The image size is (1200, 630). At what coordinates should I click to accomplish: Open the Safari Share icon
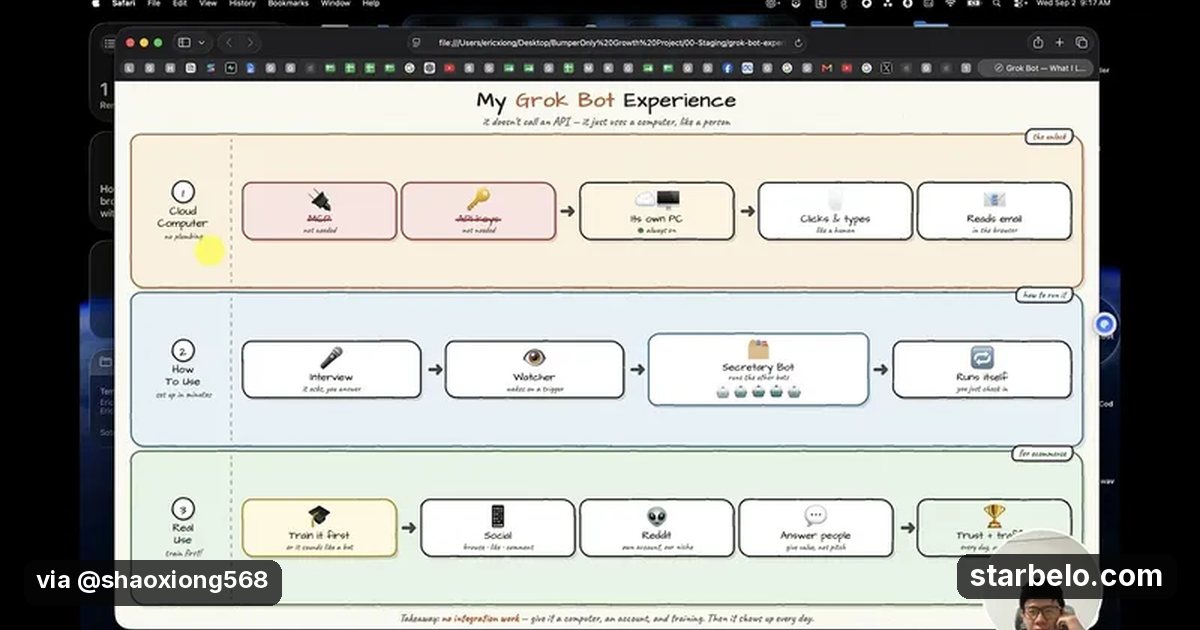click(1038, 43)
